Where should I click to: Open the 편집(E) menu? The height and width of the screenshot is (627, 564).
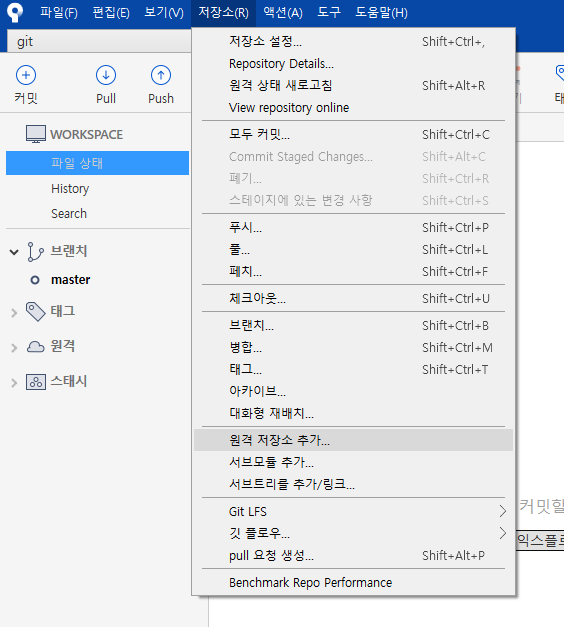point(111,13)
